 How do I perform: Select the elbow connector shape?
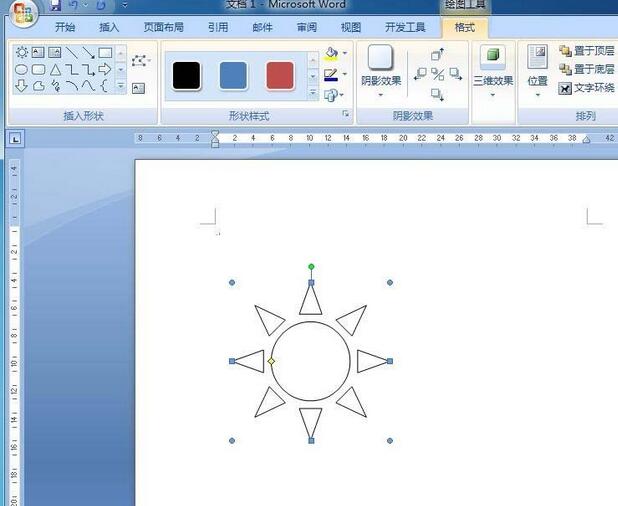72,69
